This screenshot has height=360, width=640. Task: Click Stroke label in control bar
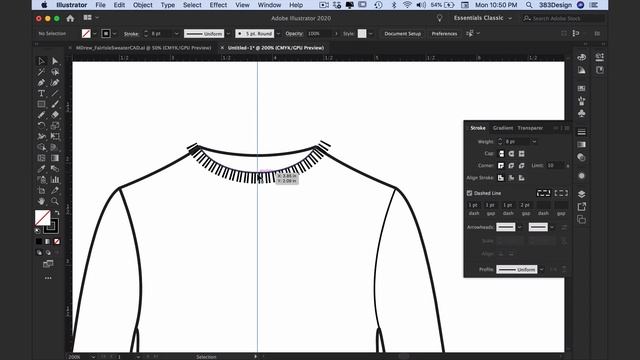131,34
